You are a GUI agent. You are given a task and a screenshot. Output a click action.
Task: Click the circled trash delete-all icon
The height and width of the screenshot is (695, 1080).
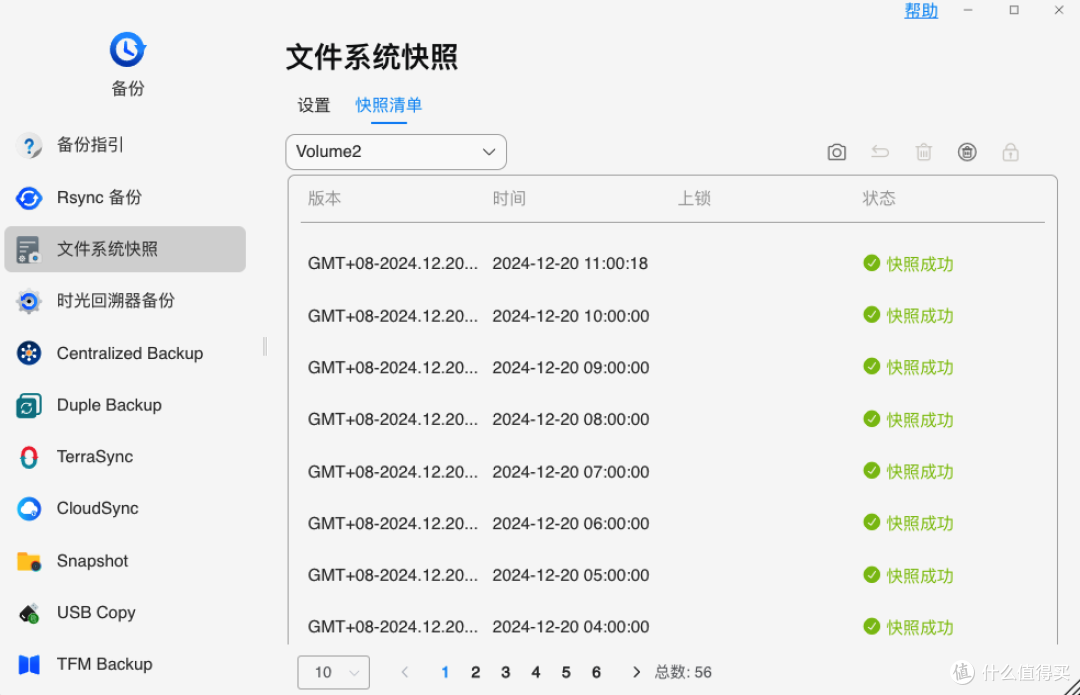[x=967, y=152]
